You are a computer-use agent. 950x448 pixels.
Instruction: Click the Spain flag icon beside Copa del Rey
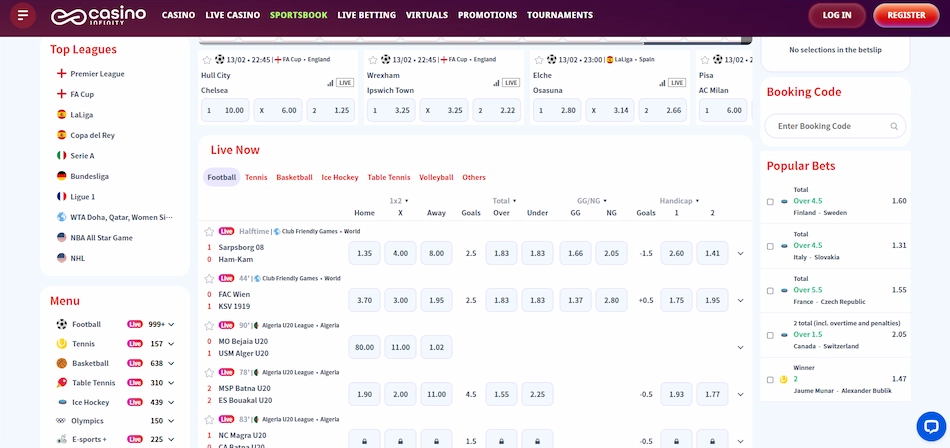point(61,135)
